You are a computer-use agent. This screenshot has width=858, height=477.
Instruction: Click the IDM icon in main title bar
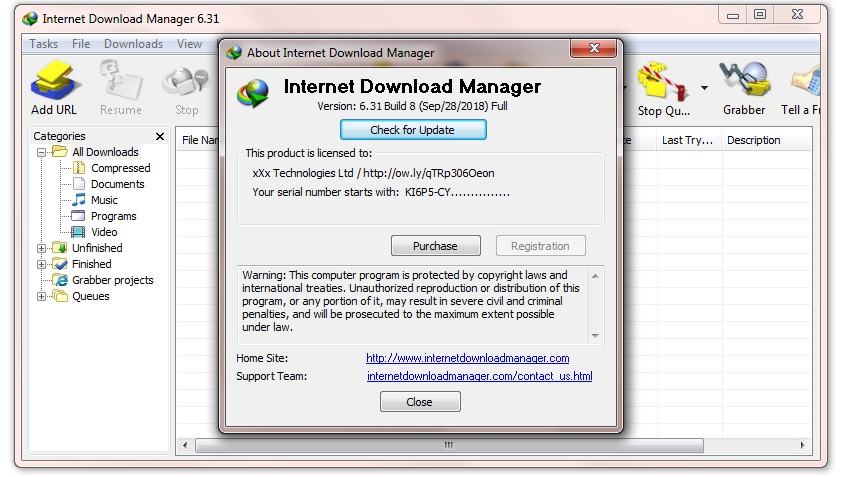pyautogui.click(x=30, y=19)
